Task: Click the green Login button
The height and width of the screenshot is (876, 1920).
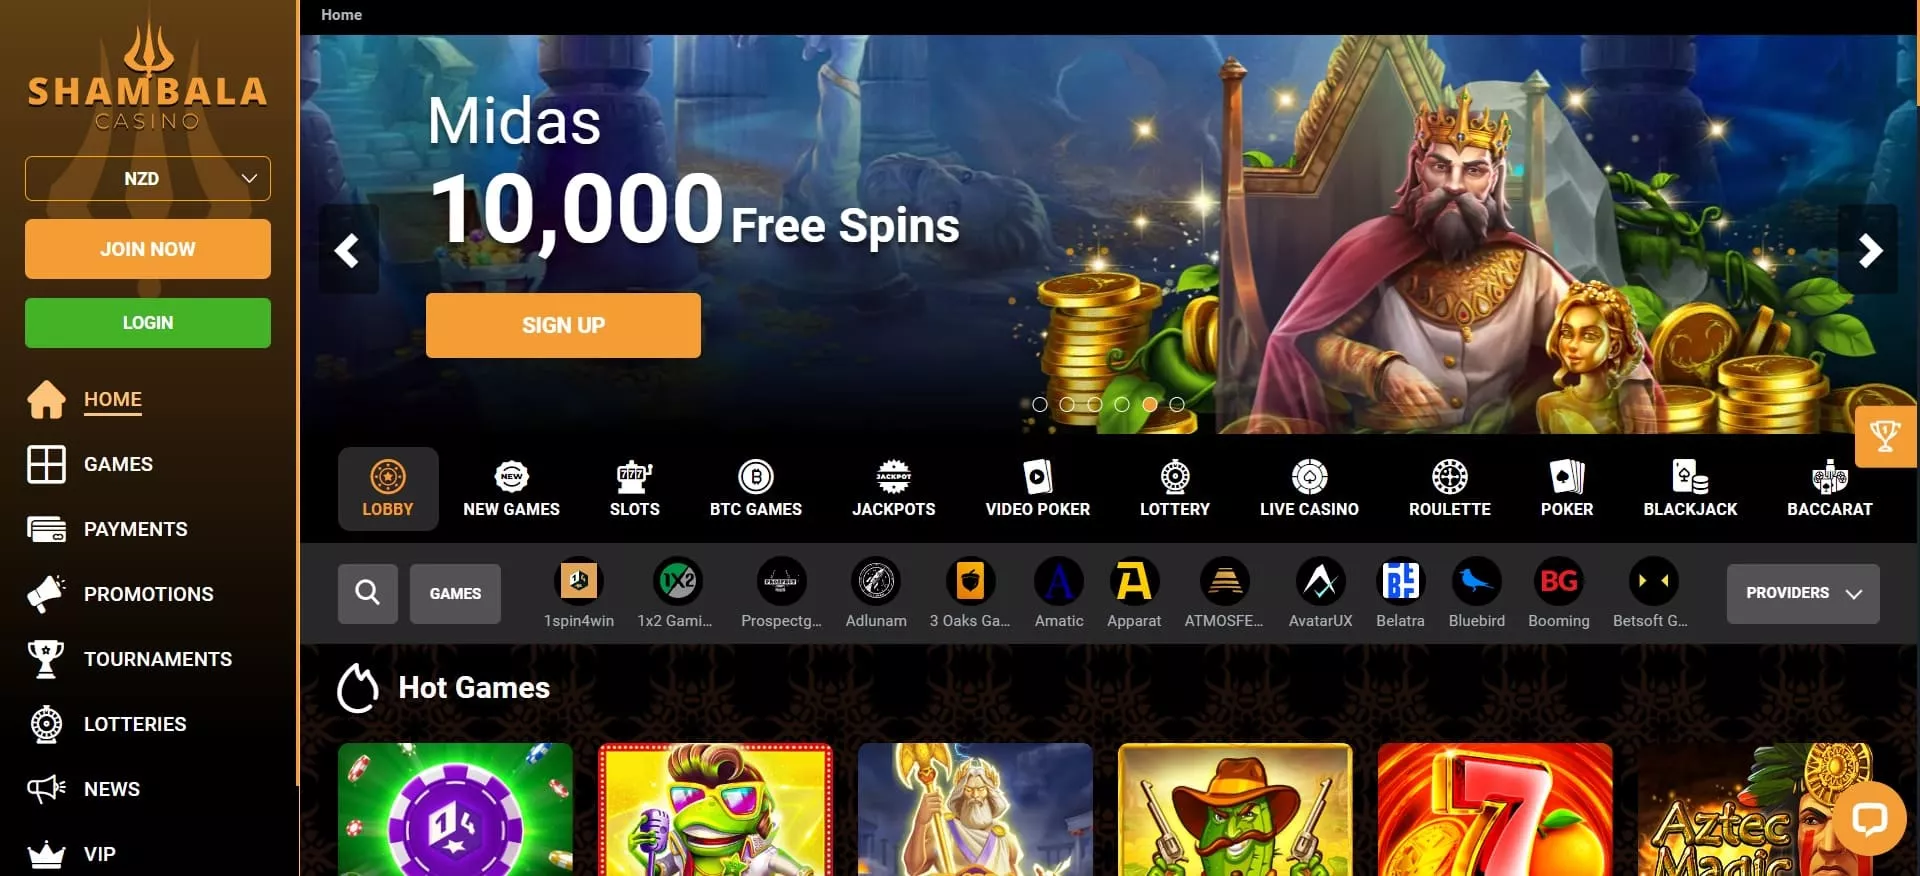Action: point(148,323)
